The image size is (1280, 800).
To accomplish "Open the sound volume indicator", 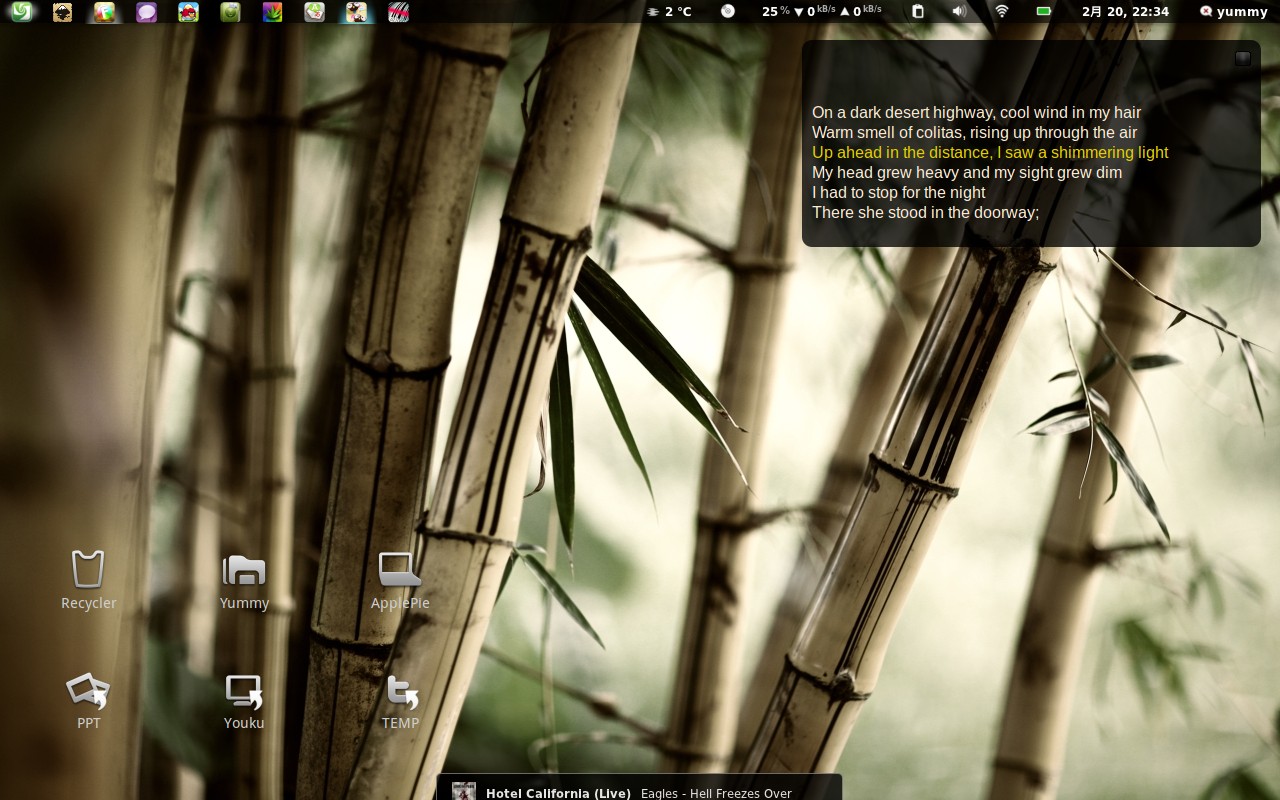I will pos(959,11).
